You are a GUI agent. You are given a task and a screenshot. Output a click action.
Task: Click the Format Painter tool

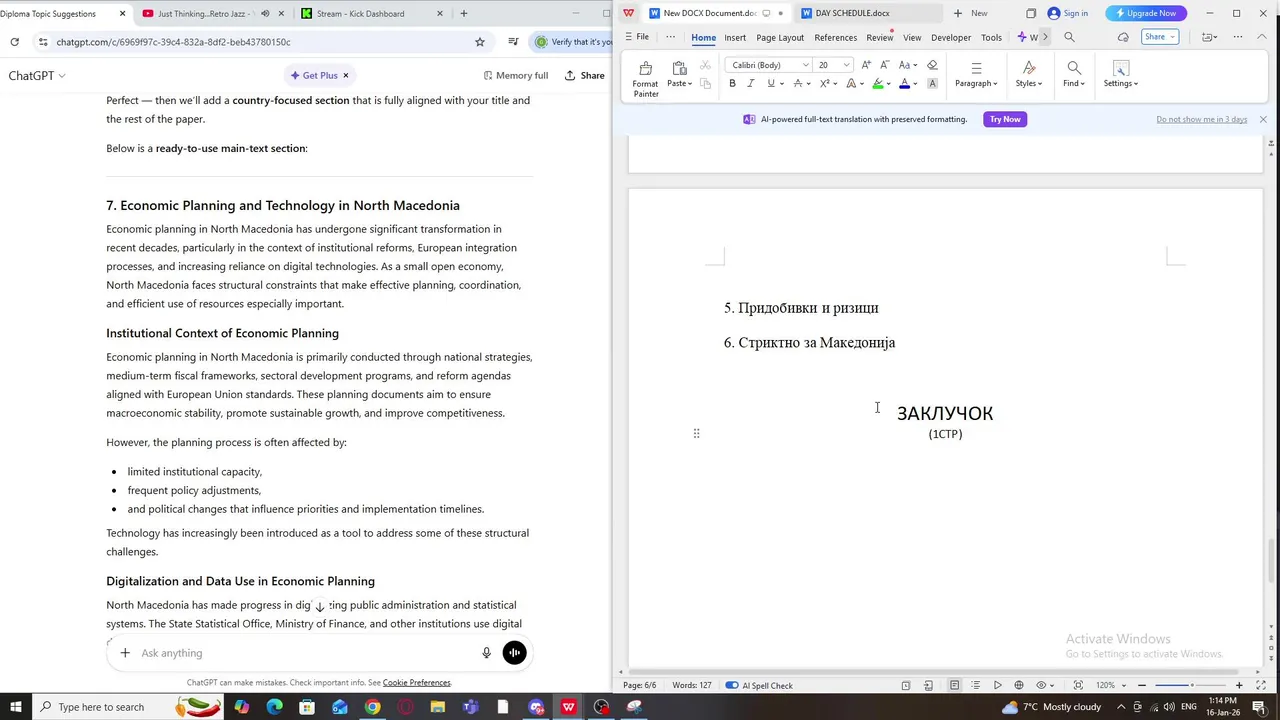(645, 79)
